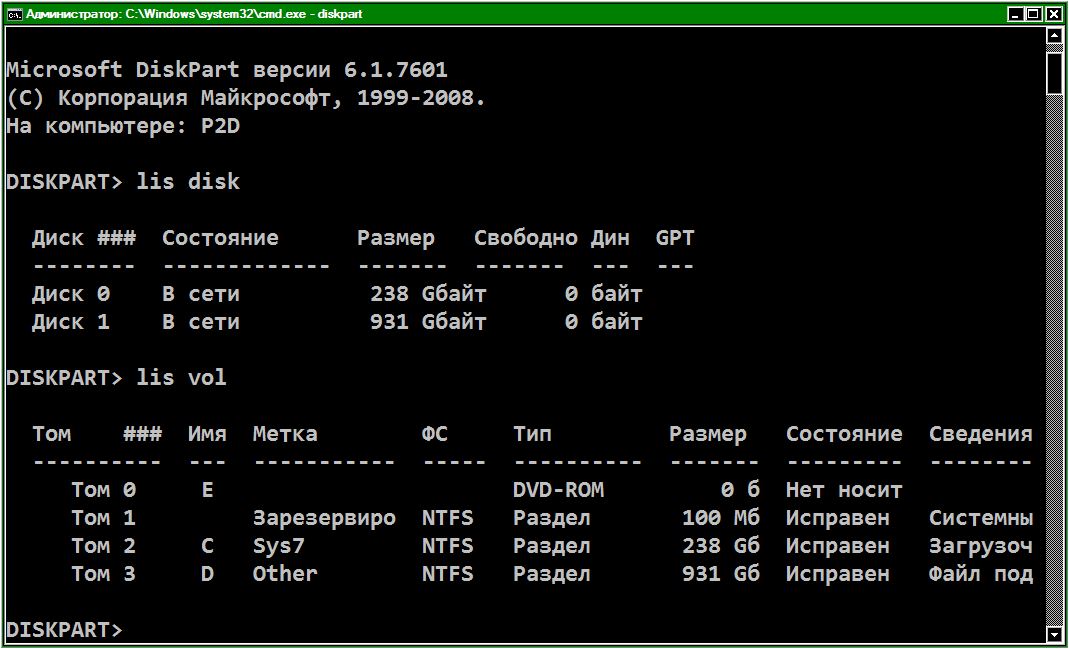Viewport: 1069px width, 649px height.
Task: Click the 'lis disk' command text
Action: (x=188, y=182)
